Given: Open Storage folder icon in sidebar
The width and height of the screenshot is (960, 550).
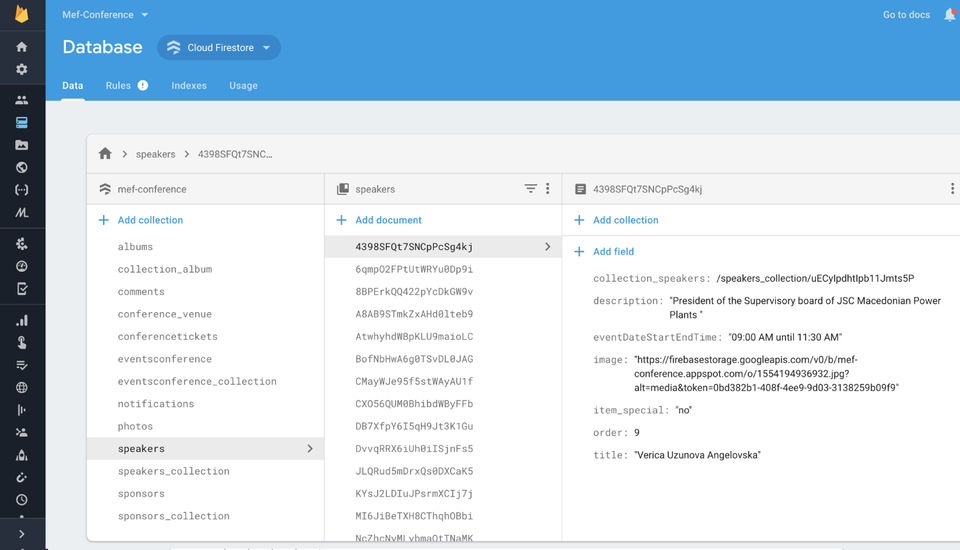Looking at the screenshot, I should 21,145.
